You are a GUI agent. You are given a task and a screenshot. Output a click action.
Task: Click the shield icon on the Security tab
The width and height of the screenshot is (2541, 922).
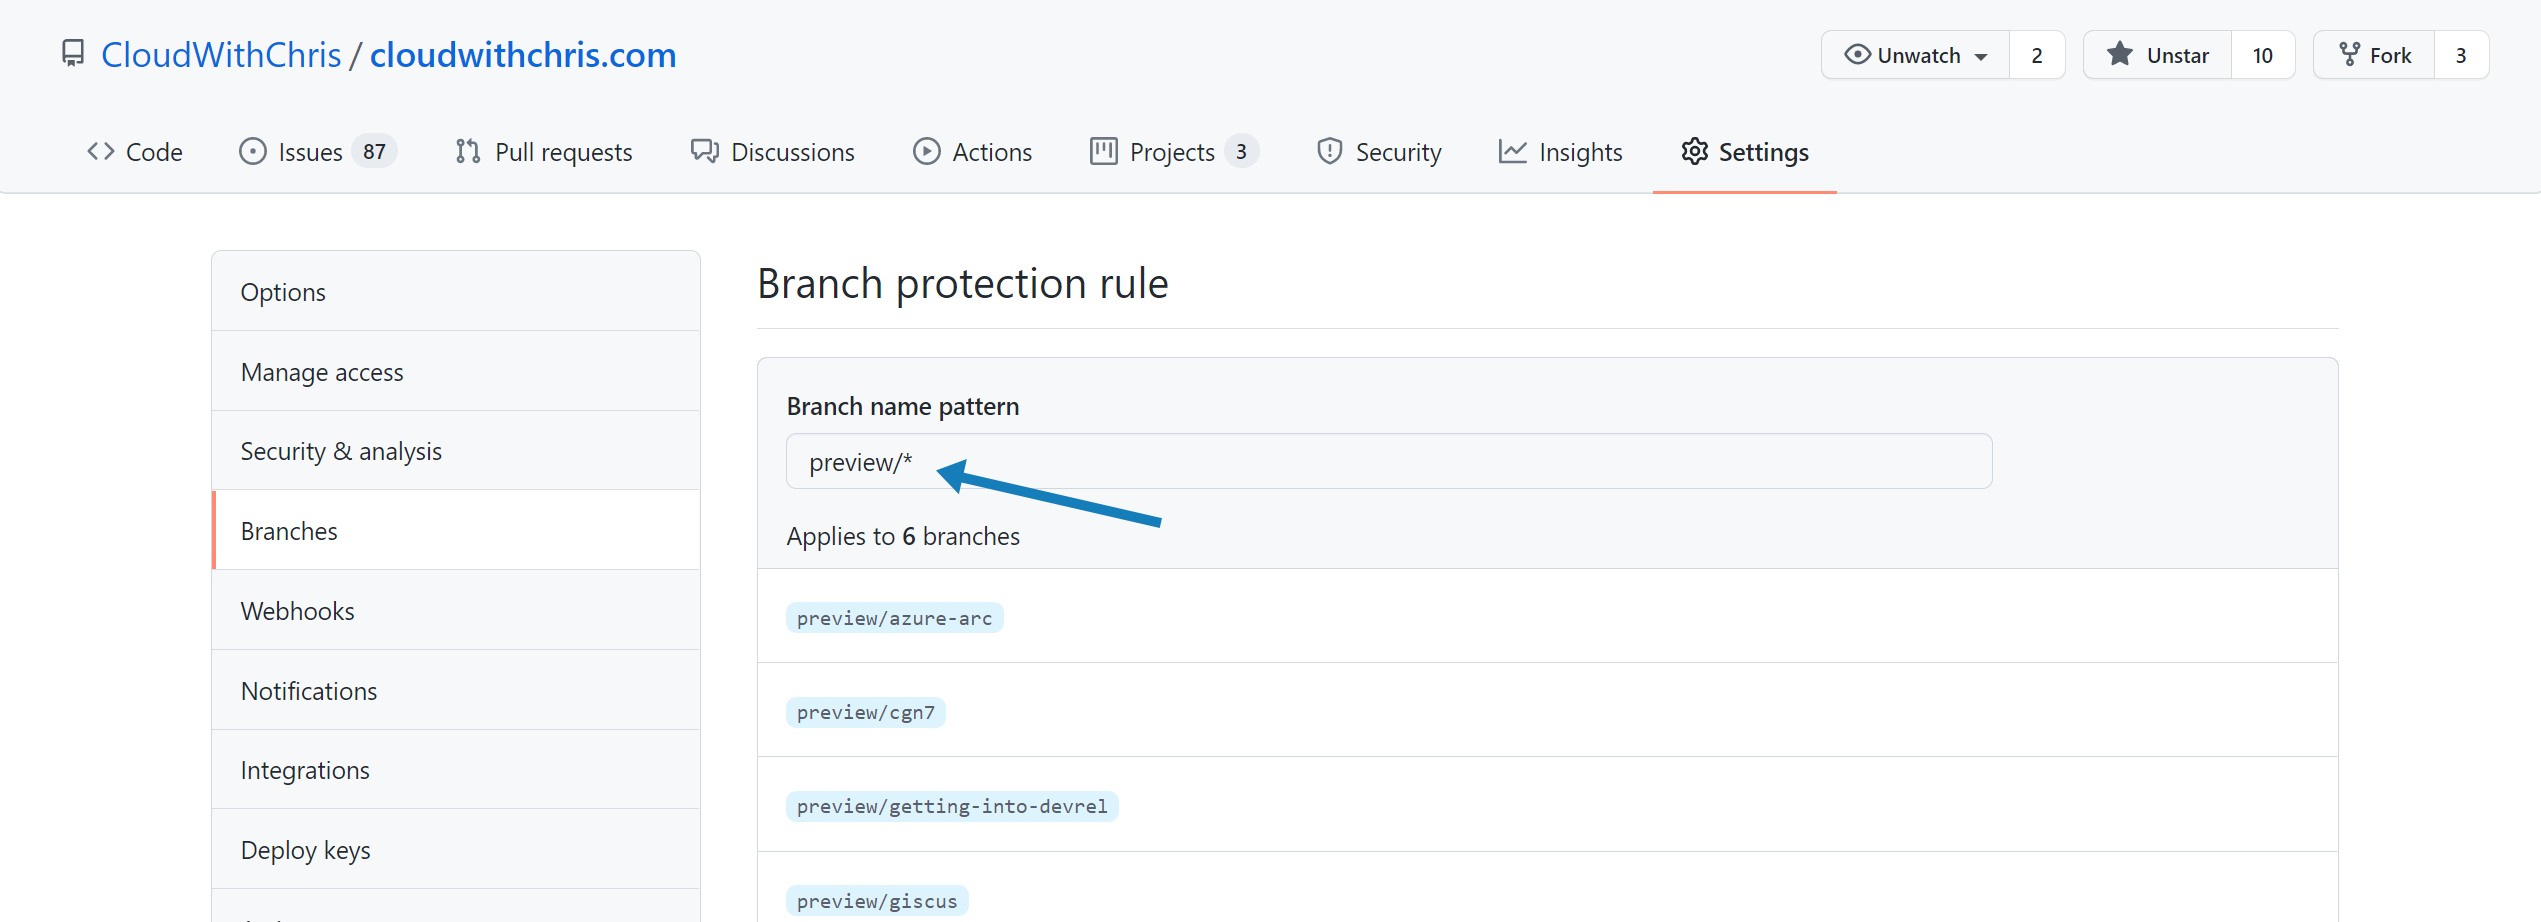1329,151
